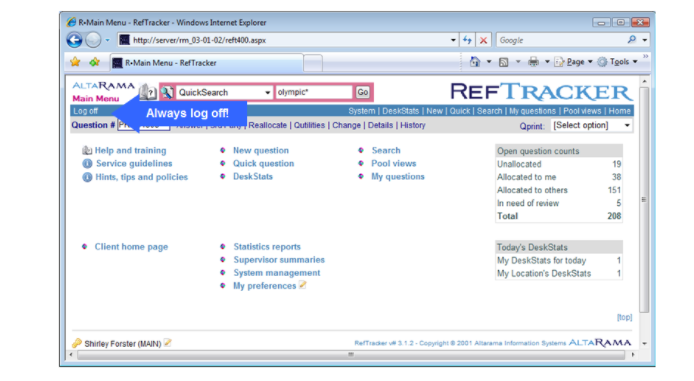Click the Log off link
The width and height of the screenshot is (694, 381).
pos(85,111)
